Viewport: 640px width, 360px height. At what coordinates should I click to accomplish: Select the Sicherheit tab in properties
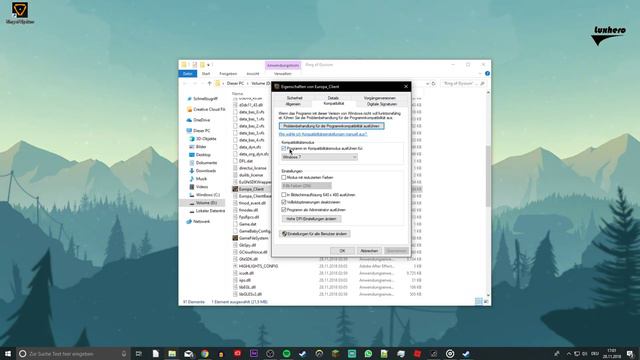click(x=294, y=98)
